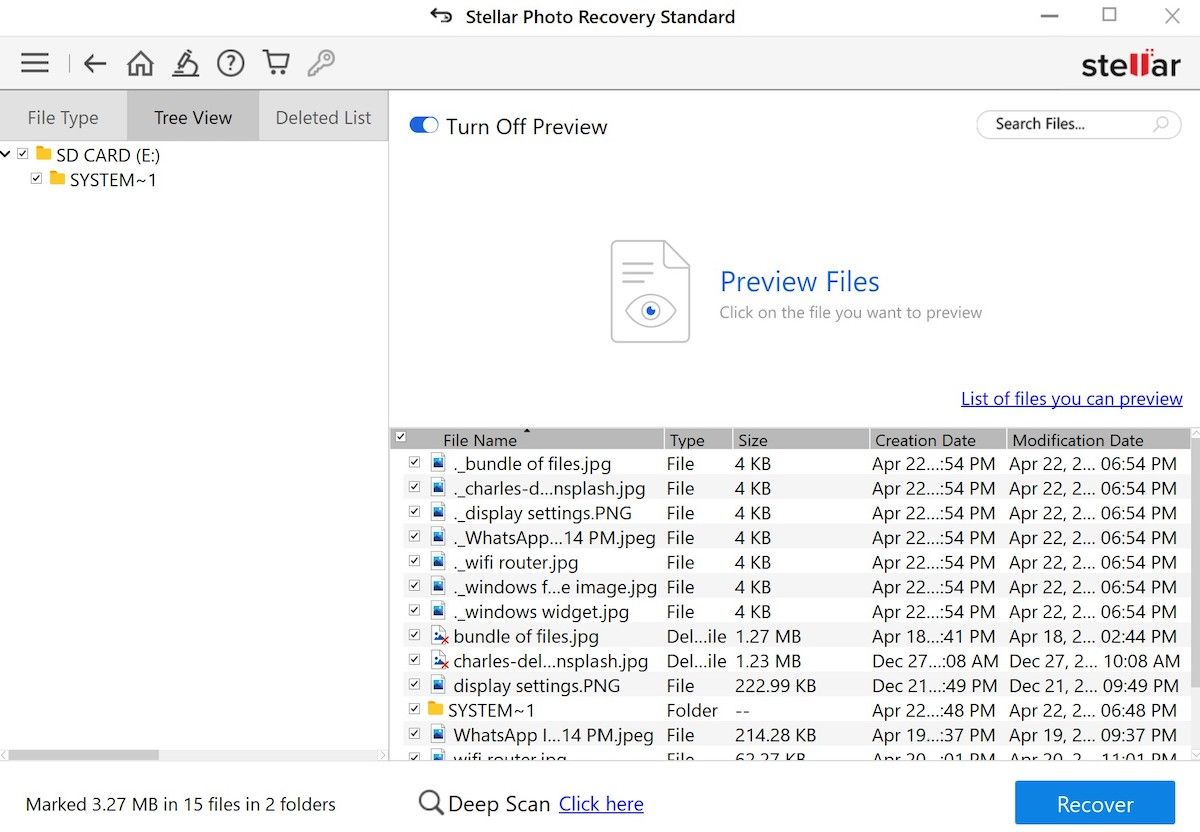Toggle the select-all checkbox in file list header
Viewport: 1200px width, 832px height.
pos(401,437)
